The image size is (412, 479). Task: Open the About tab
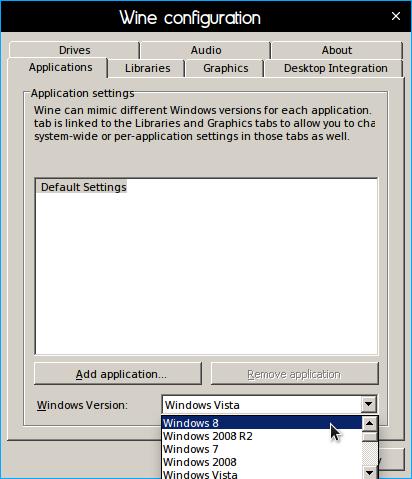tap(337, 50)
